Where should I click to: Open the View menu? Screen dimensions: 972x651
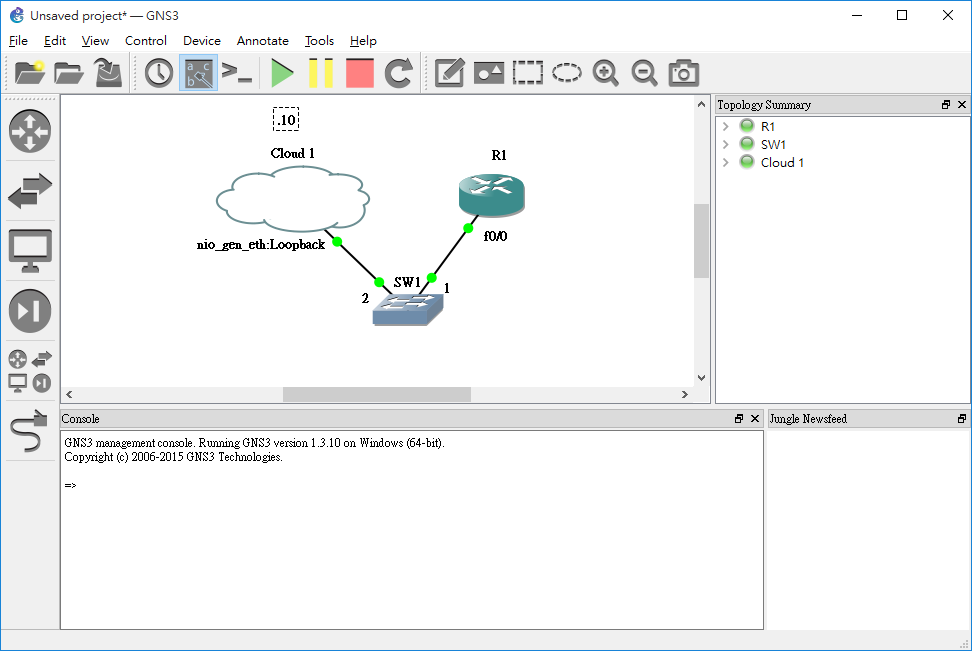(95, 41)
